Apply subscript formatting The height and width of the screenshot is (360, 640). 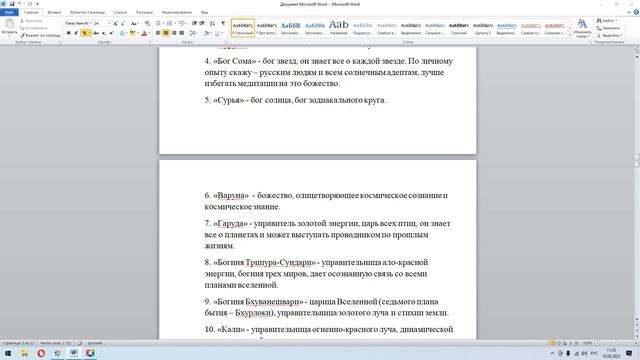click(x=104, y=33)
